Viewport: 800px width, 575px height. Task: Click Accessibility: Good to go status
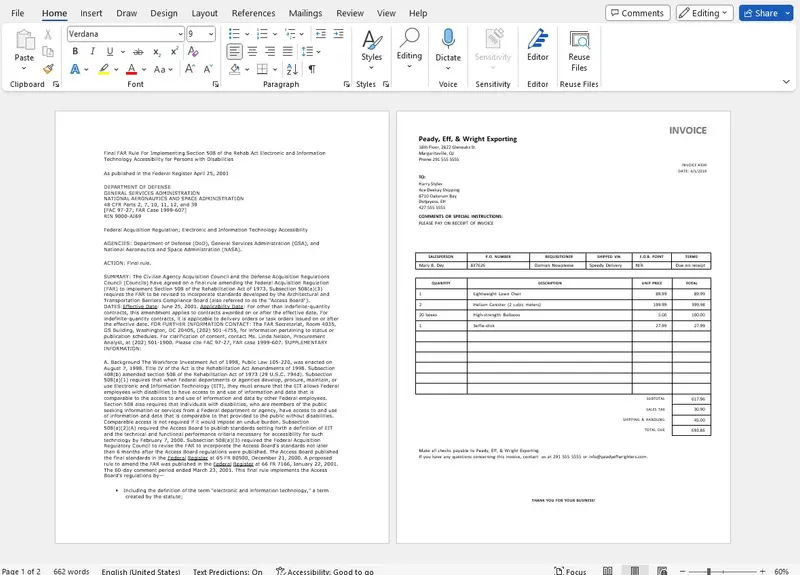click(x=325, y=571)
